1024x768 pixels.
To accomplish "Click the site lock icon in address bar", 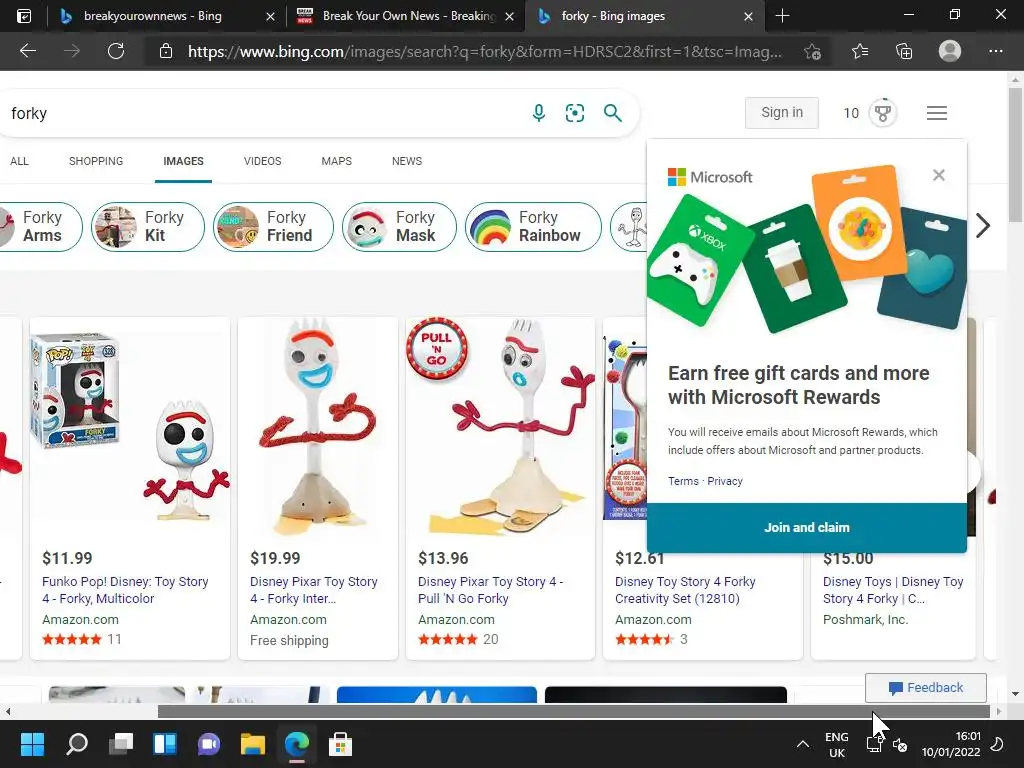I will 166,51.
